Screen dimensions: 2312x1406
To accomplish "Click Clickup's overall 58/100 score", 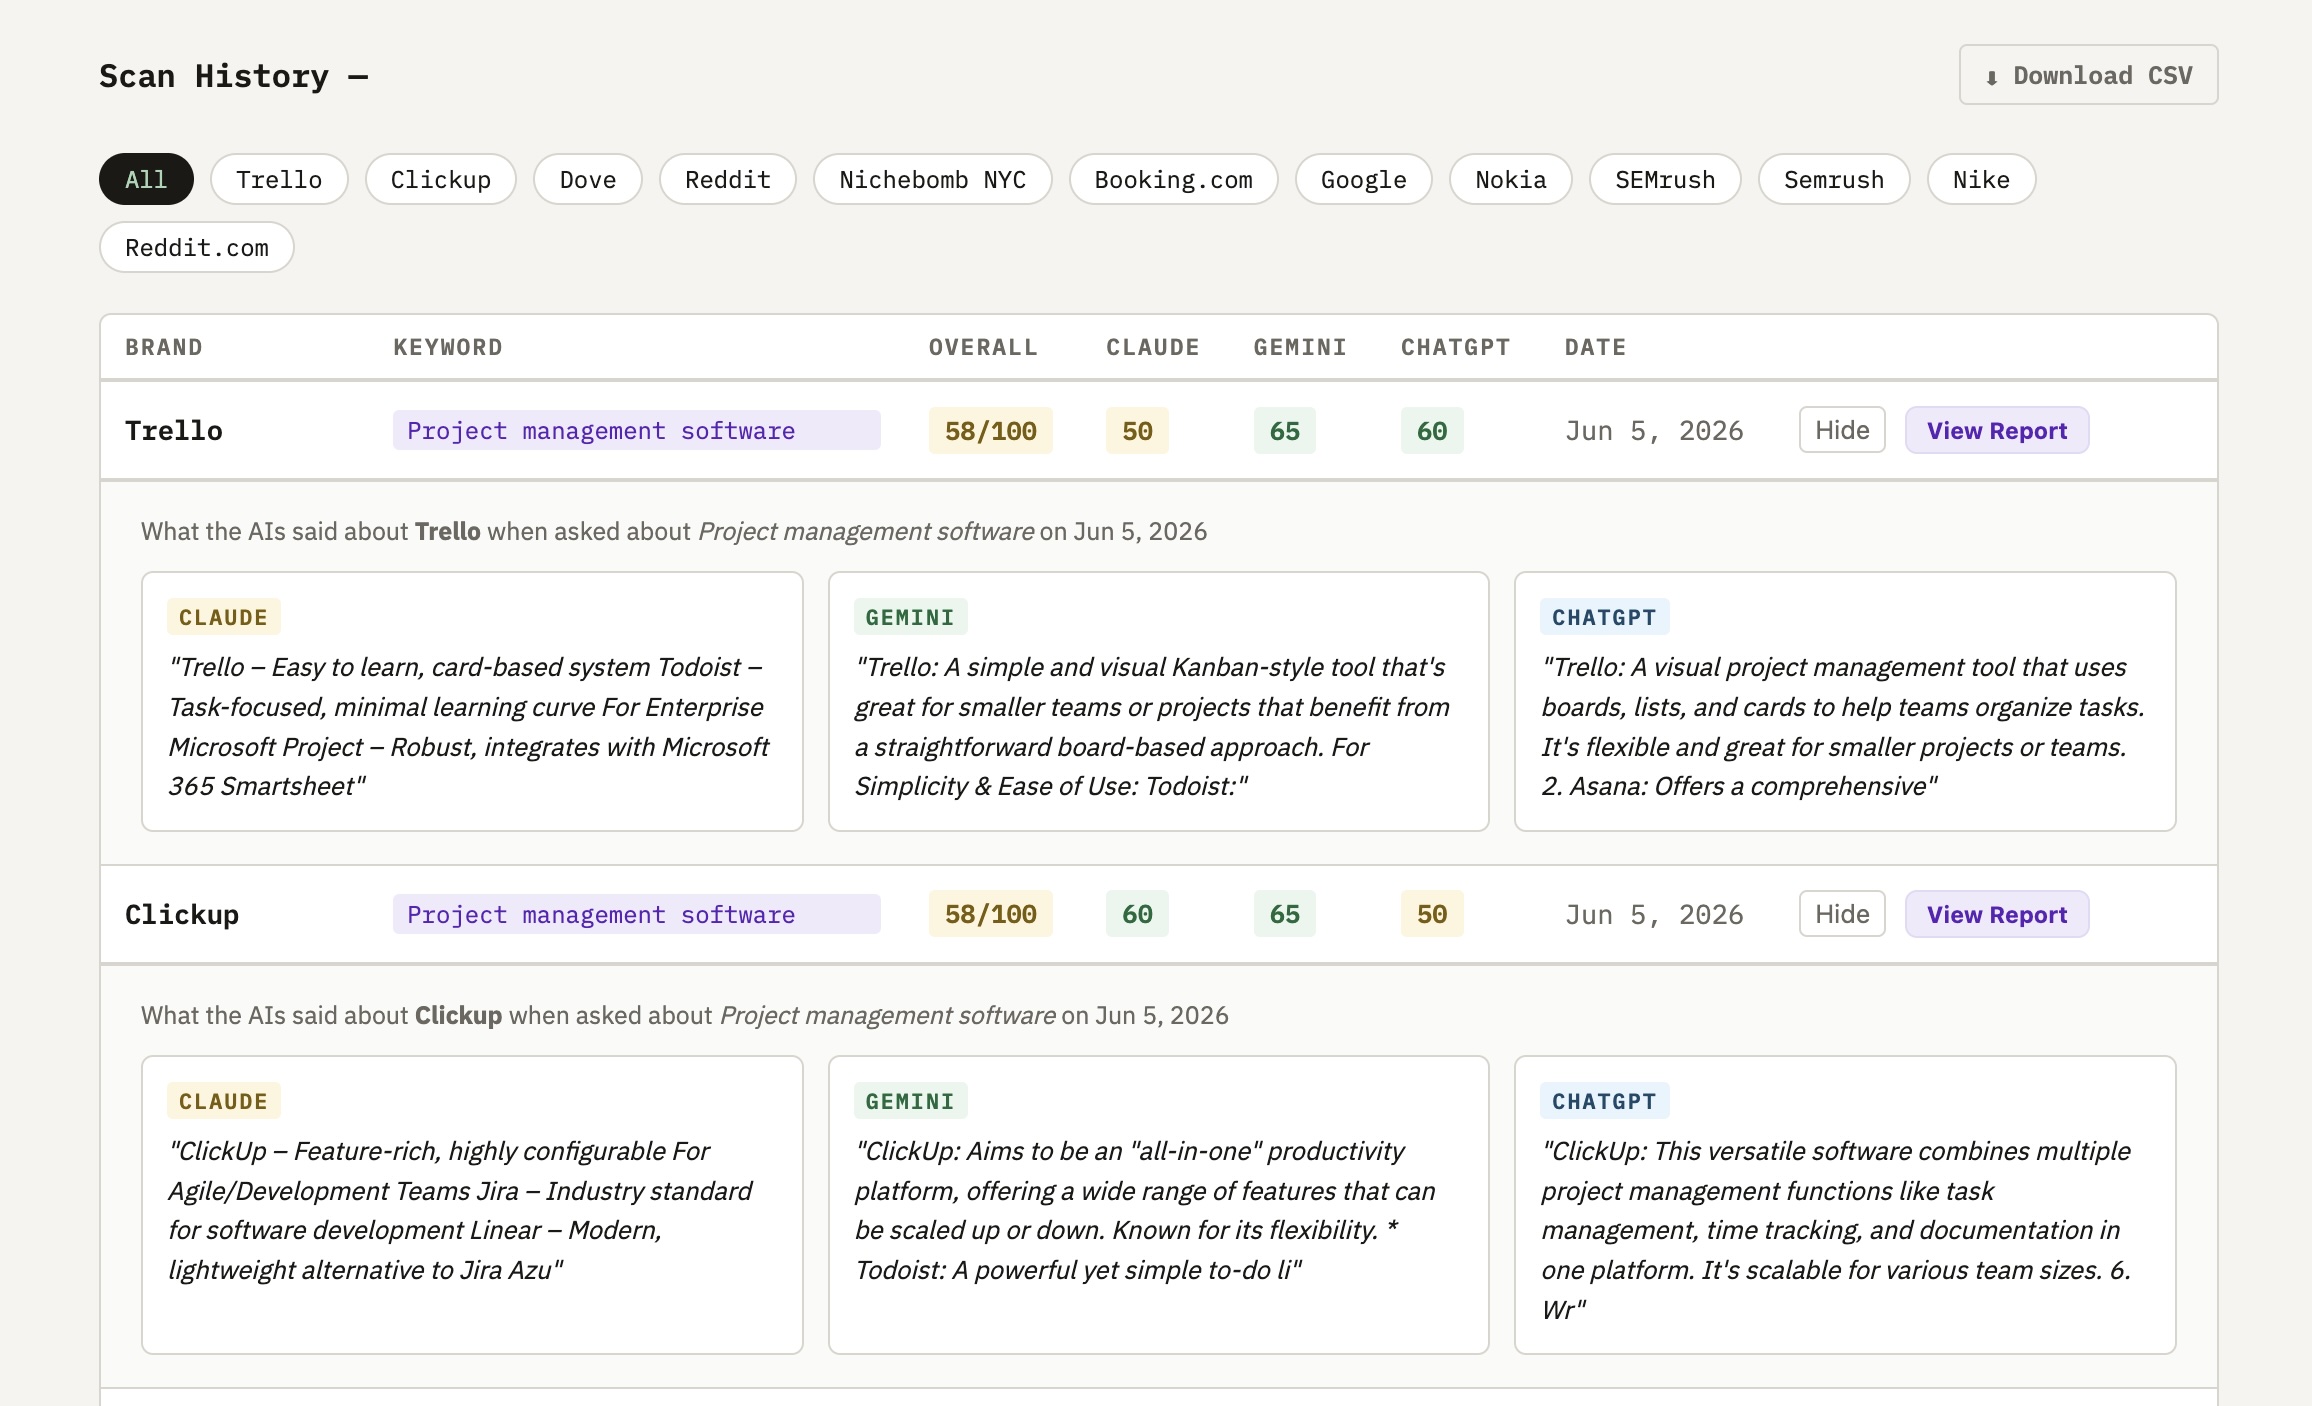I will [x=990, y=915].
